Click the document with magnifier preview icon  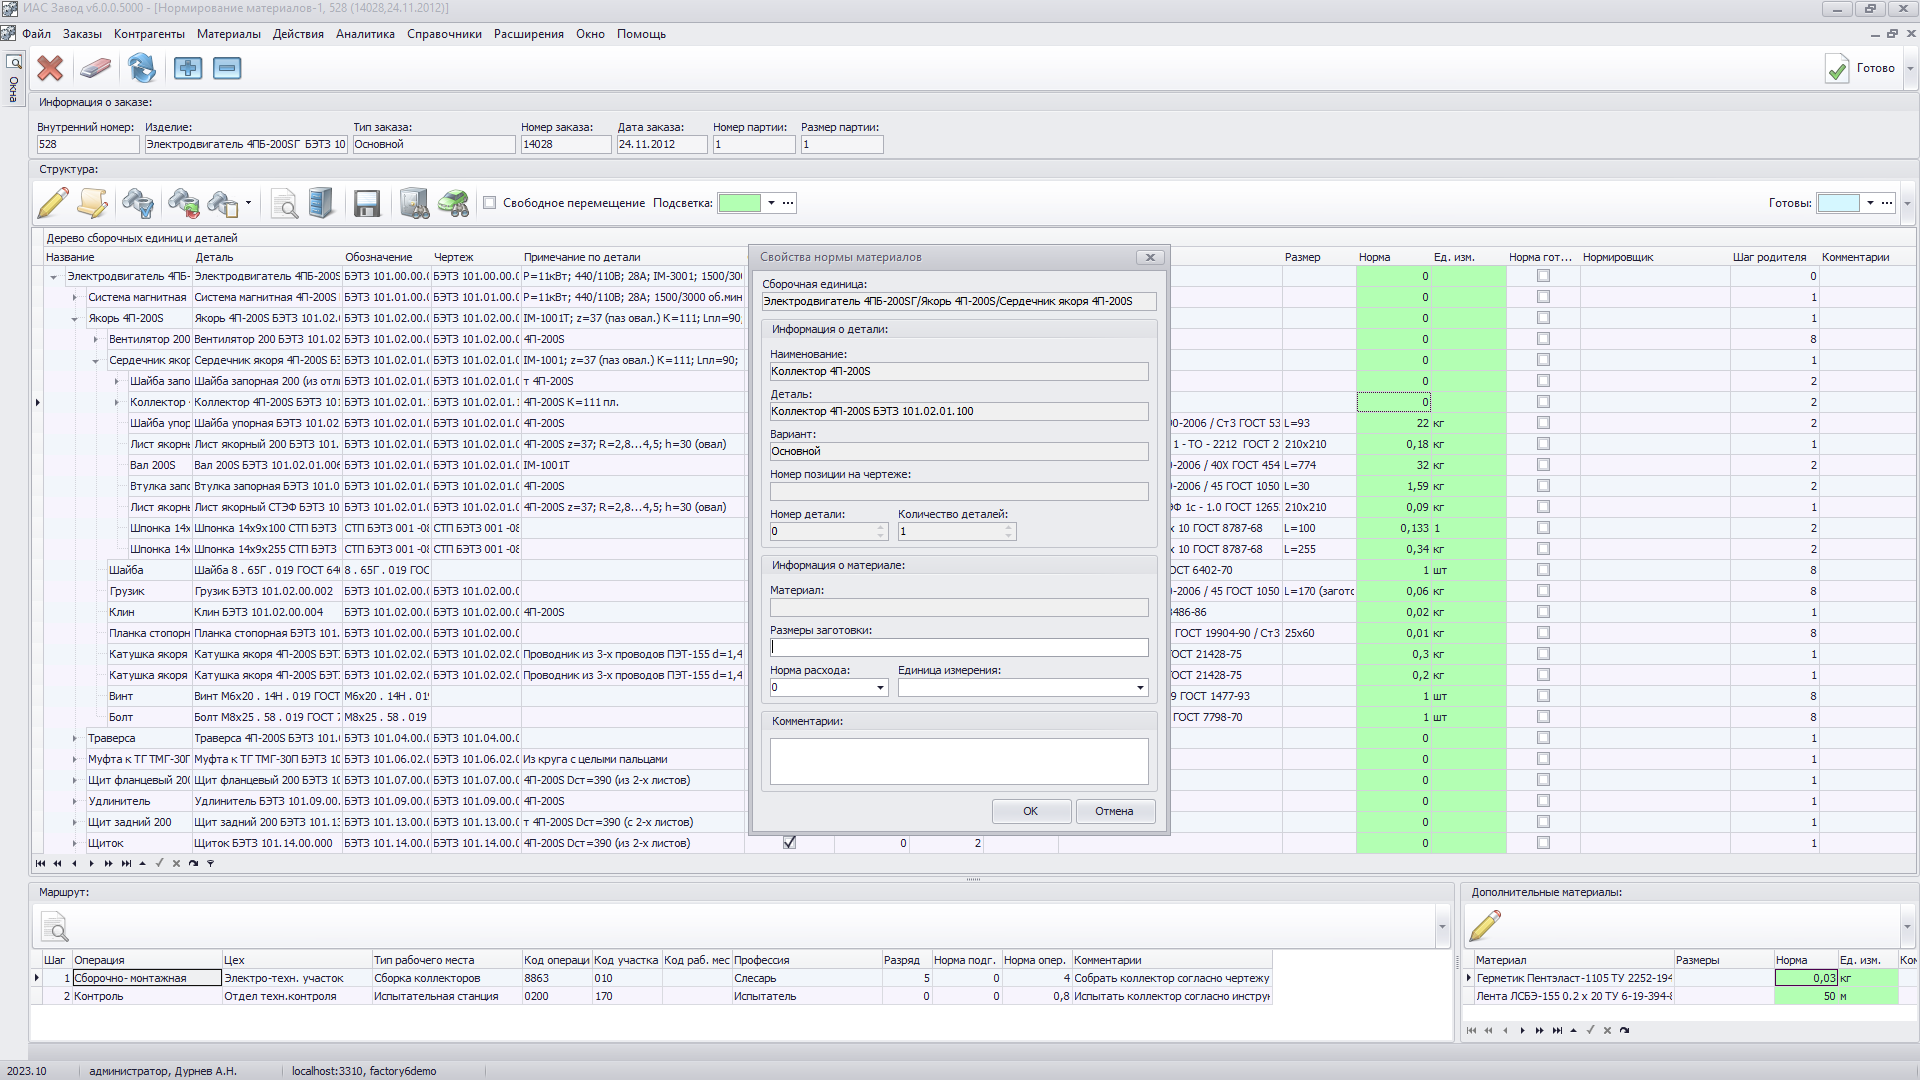[x=284, y=203]
